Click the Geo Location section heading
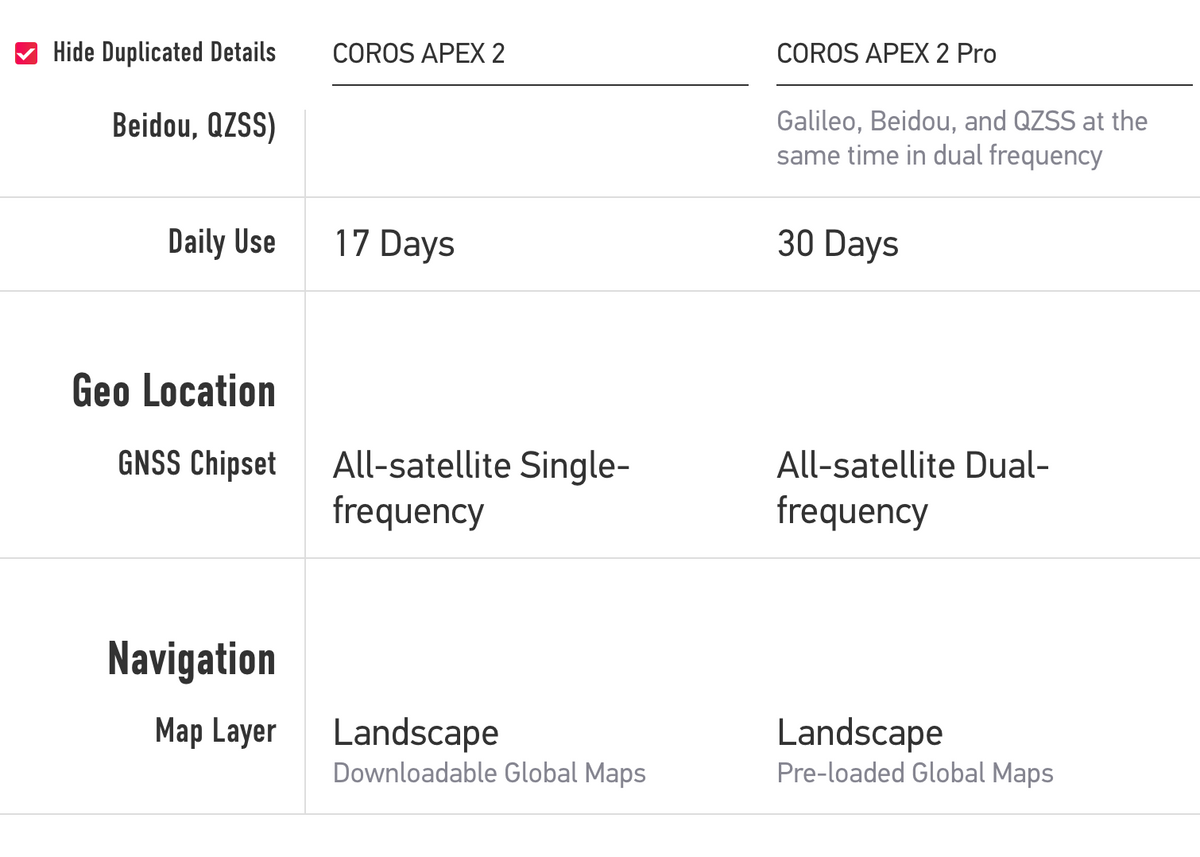Viewport: 1200px width, 857px height. [174, 391]
